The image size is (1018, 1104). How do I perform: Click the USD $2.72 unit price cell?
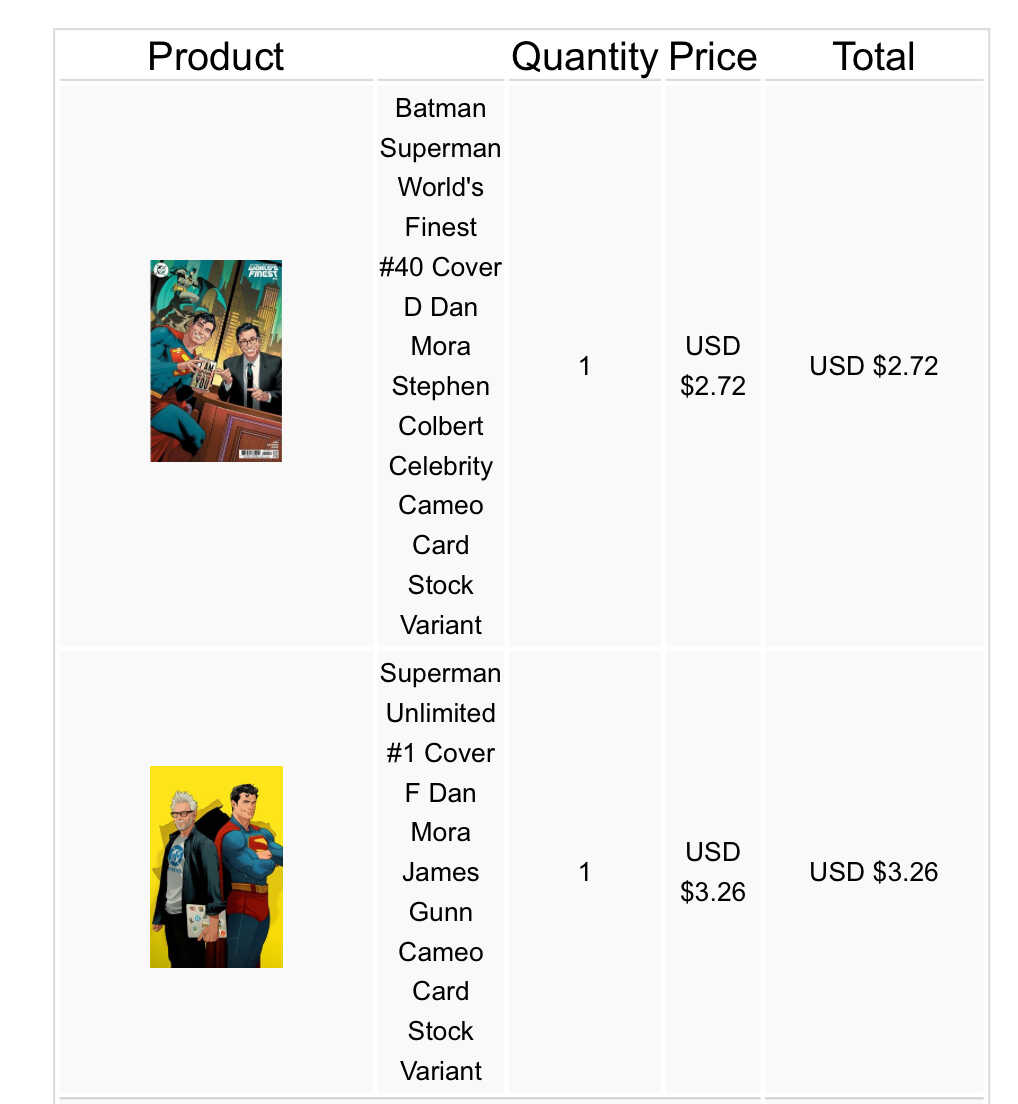(x=712, y=366)
